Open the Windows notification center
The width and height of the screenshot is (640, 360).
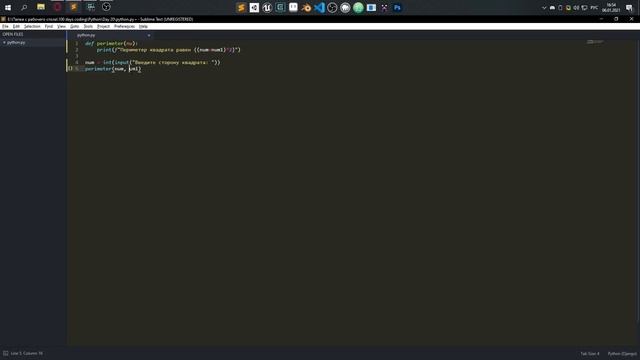(x=629, y=8)
